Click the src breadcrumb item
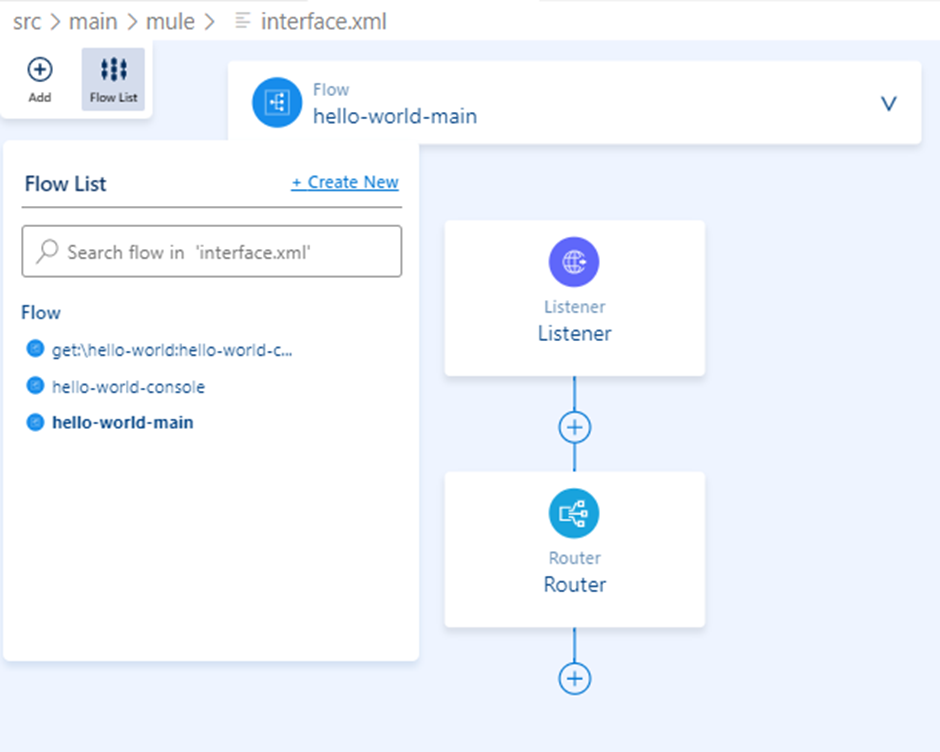 click(27, 21)
